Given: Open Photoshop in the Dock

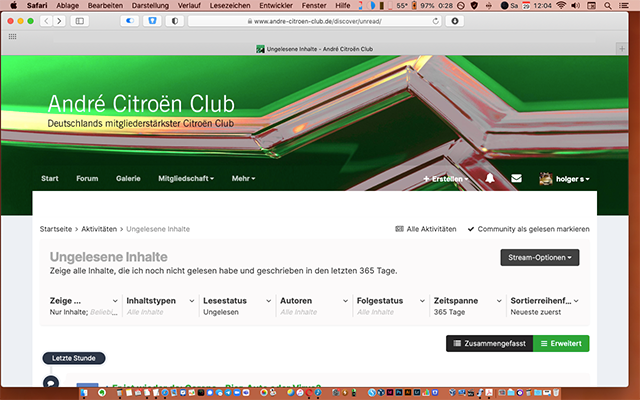Looking at the screenshot, I should (399, 393).
